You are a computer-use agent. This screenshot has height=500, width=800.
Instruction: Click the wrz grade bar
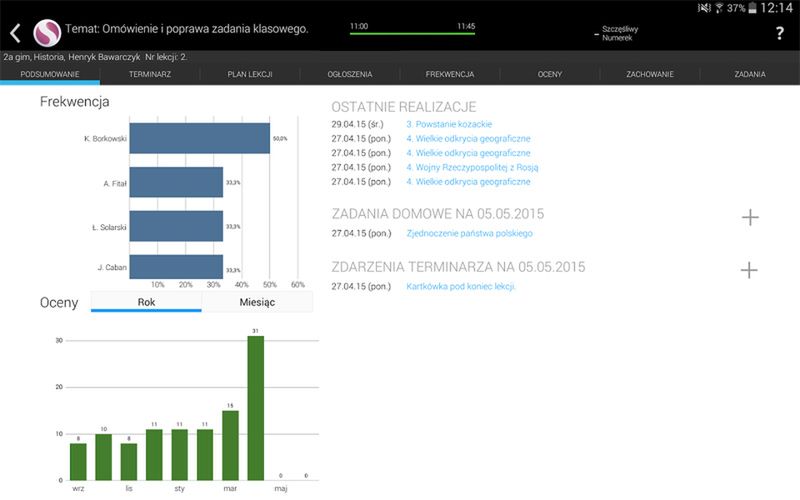click(x=78, y=461)
